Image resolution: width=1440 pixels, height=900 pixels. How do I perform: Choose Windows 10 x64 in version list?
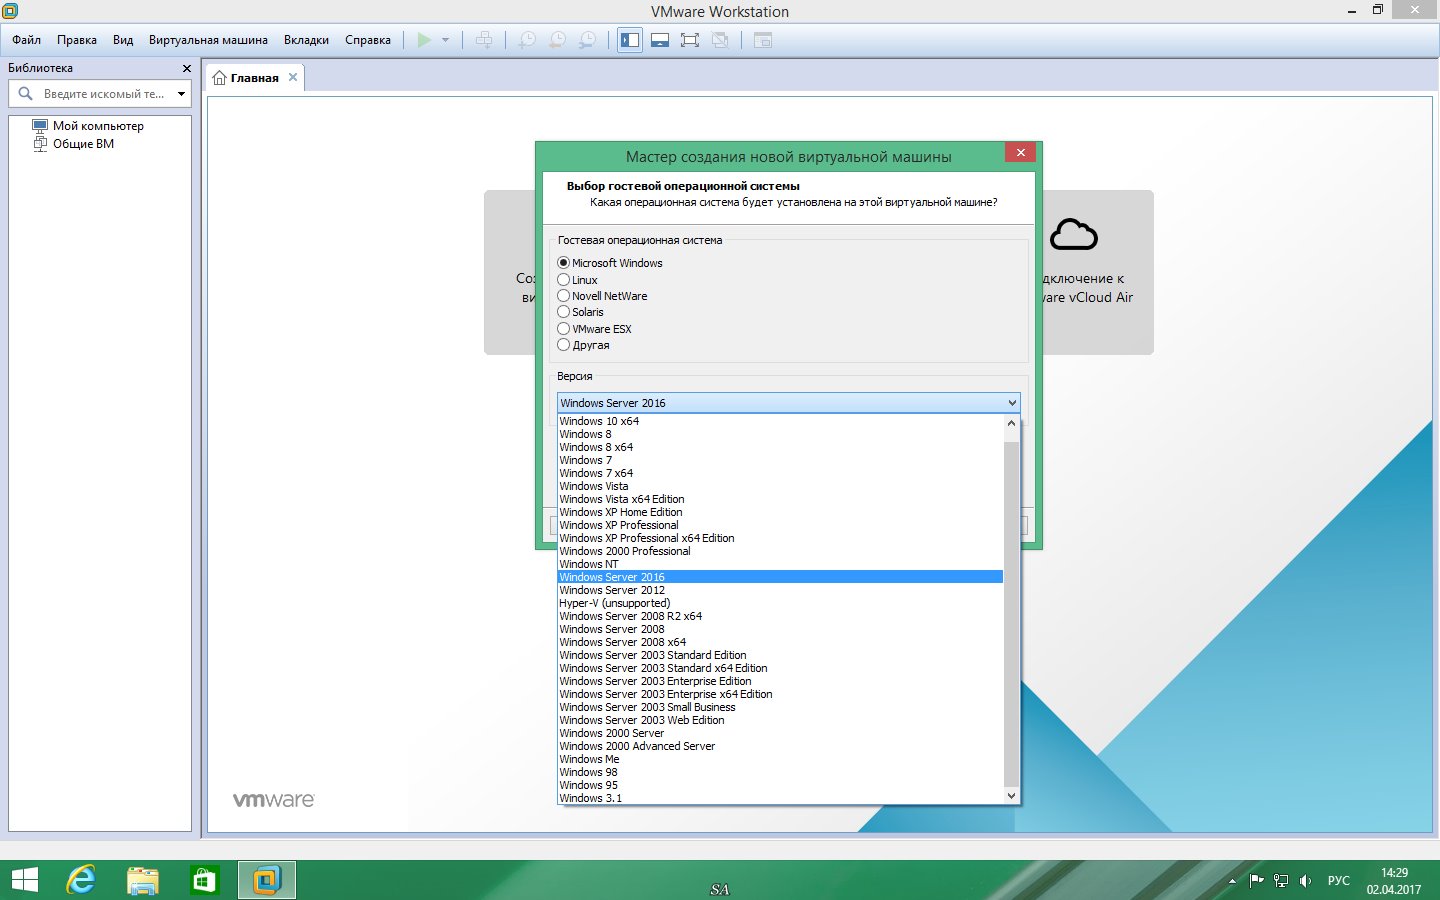tap(780, 421)
